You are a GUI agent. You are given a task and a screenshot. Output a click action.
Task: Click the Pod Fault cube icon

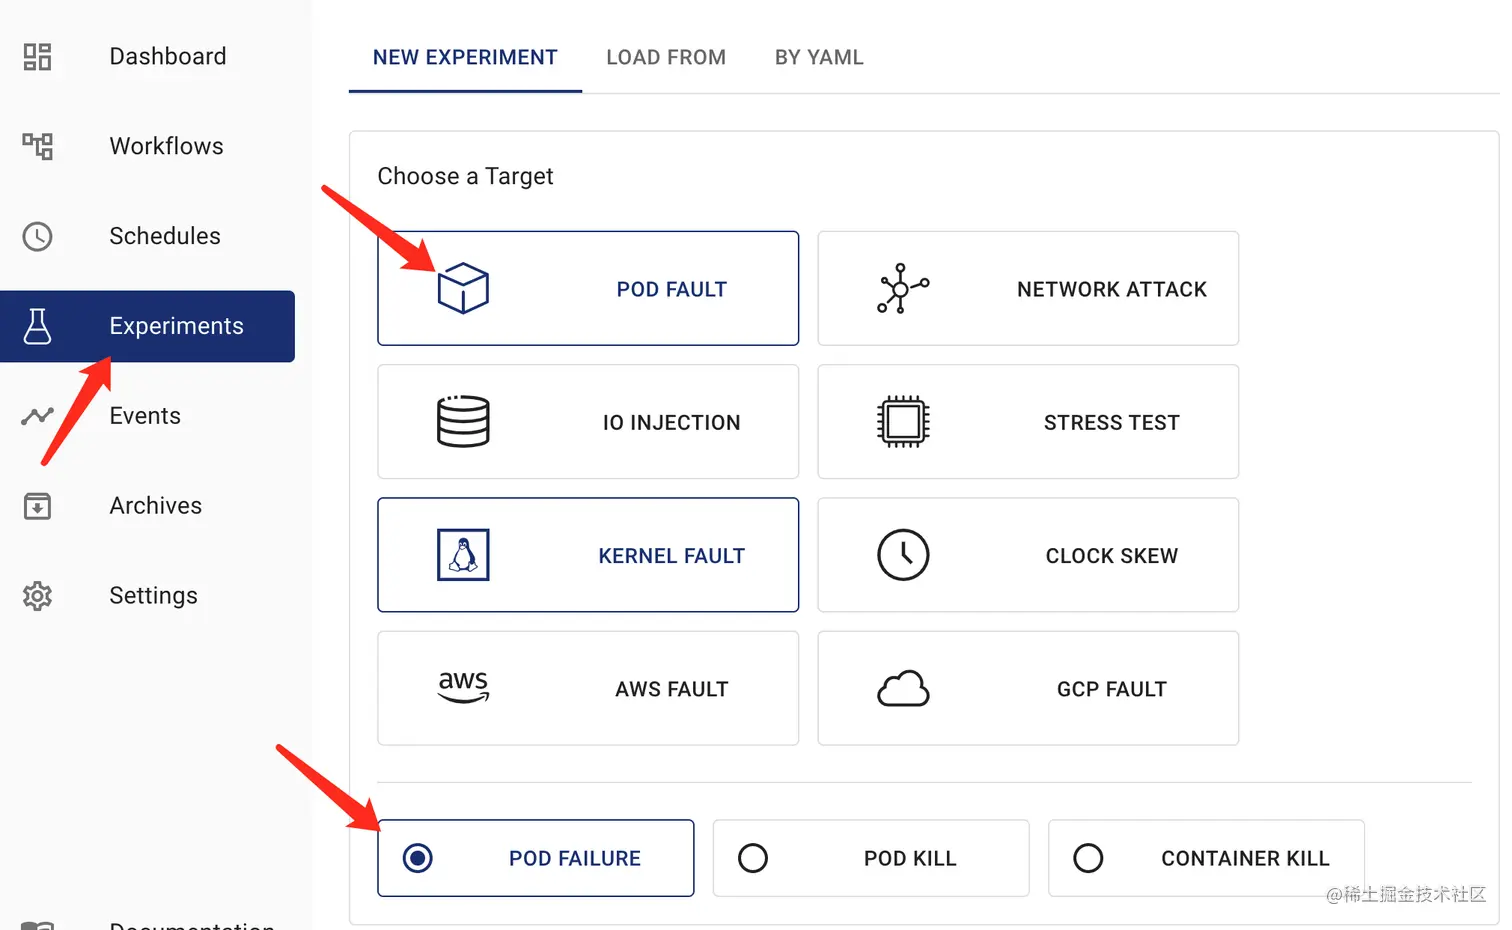tap(463, 288)
